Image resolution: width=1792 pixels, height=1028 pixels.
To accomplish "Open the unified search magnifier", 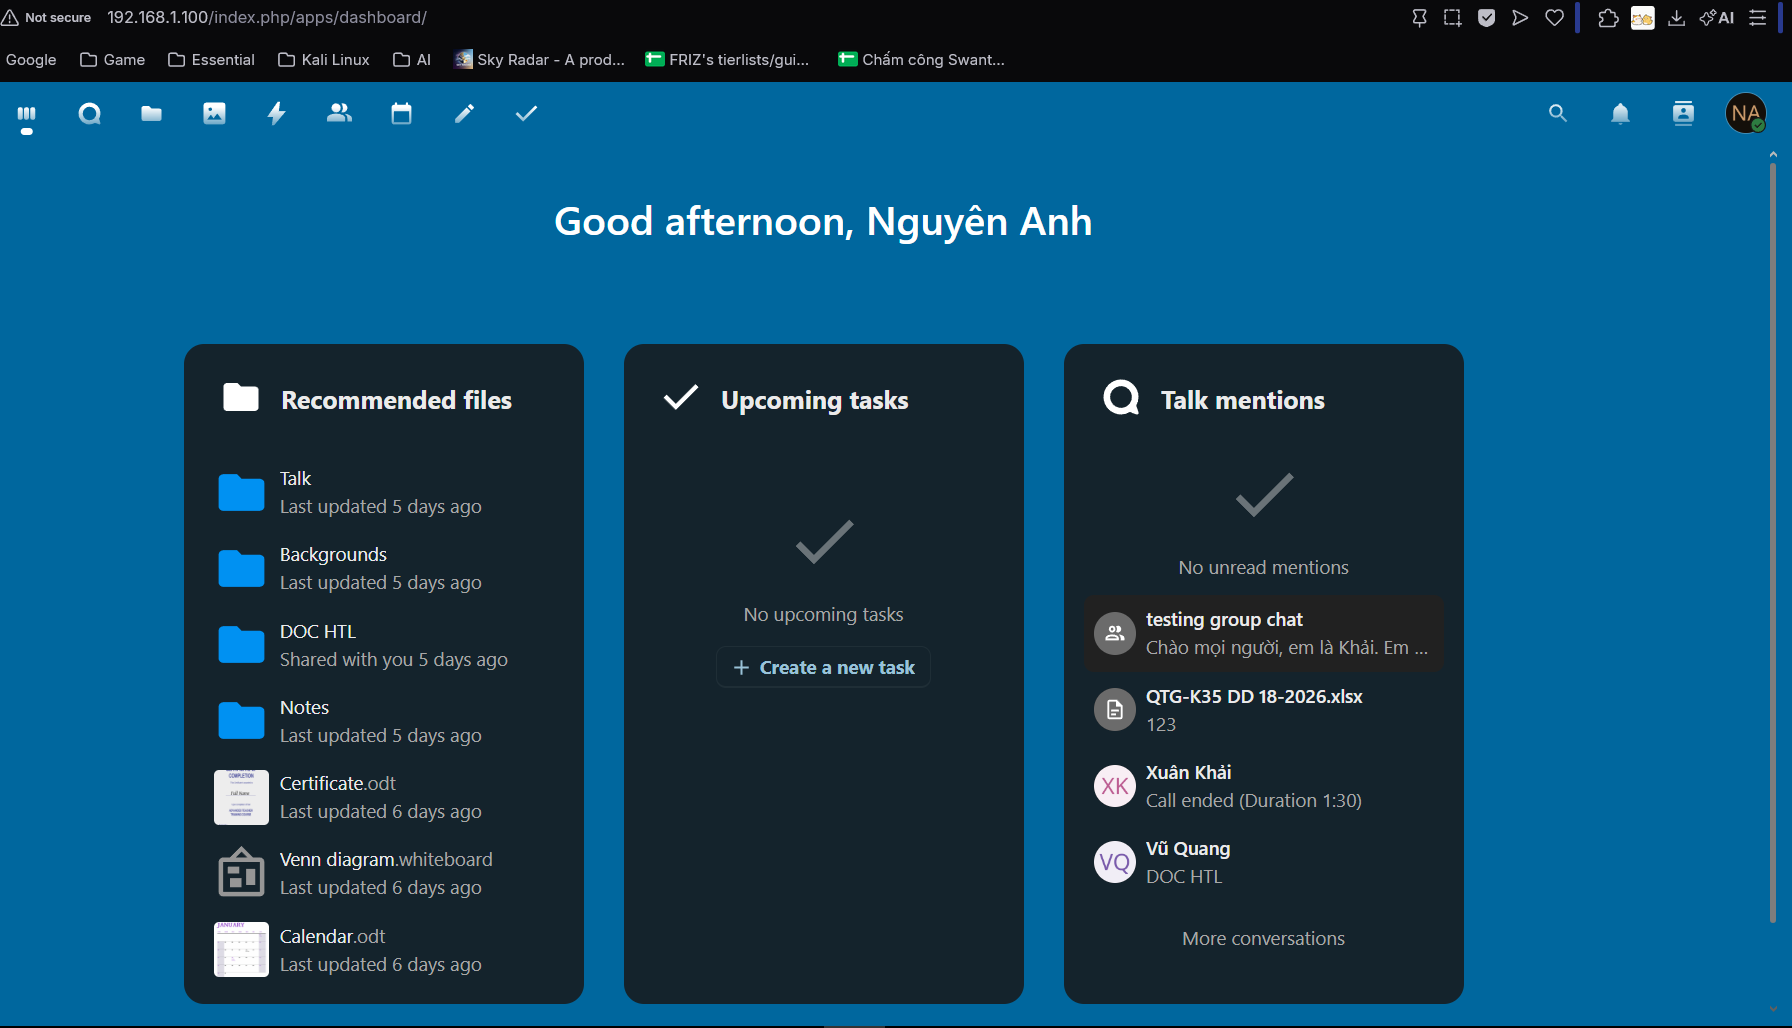I will point(1558,114).
